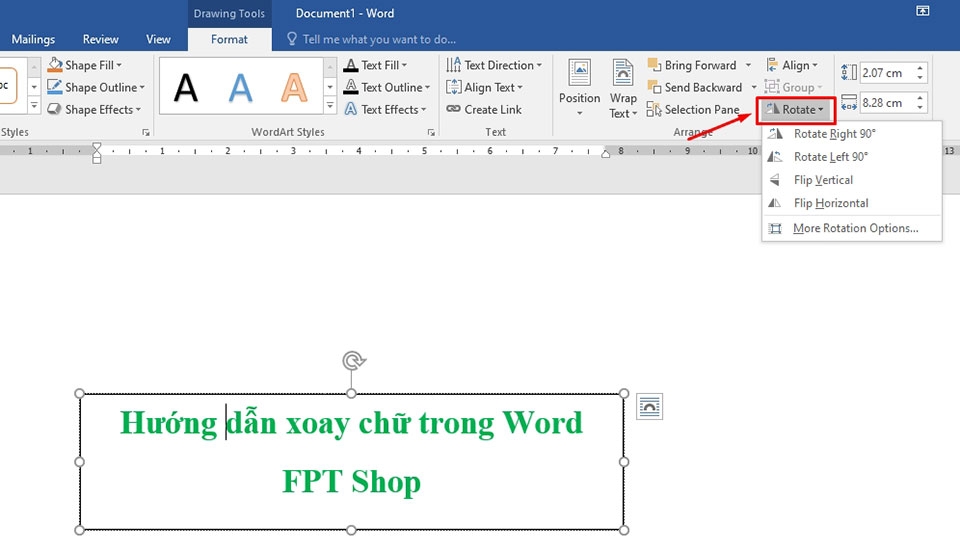This screenshot has width=960, height=550.
Task: Switch to the View tab
Action: pos(158,39)
